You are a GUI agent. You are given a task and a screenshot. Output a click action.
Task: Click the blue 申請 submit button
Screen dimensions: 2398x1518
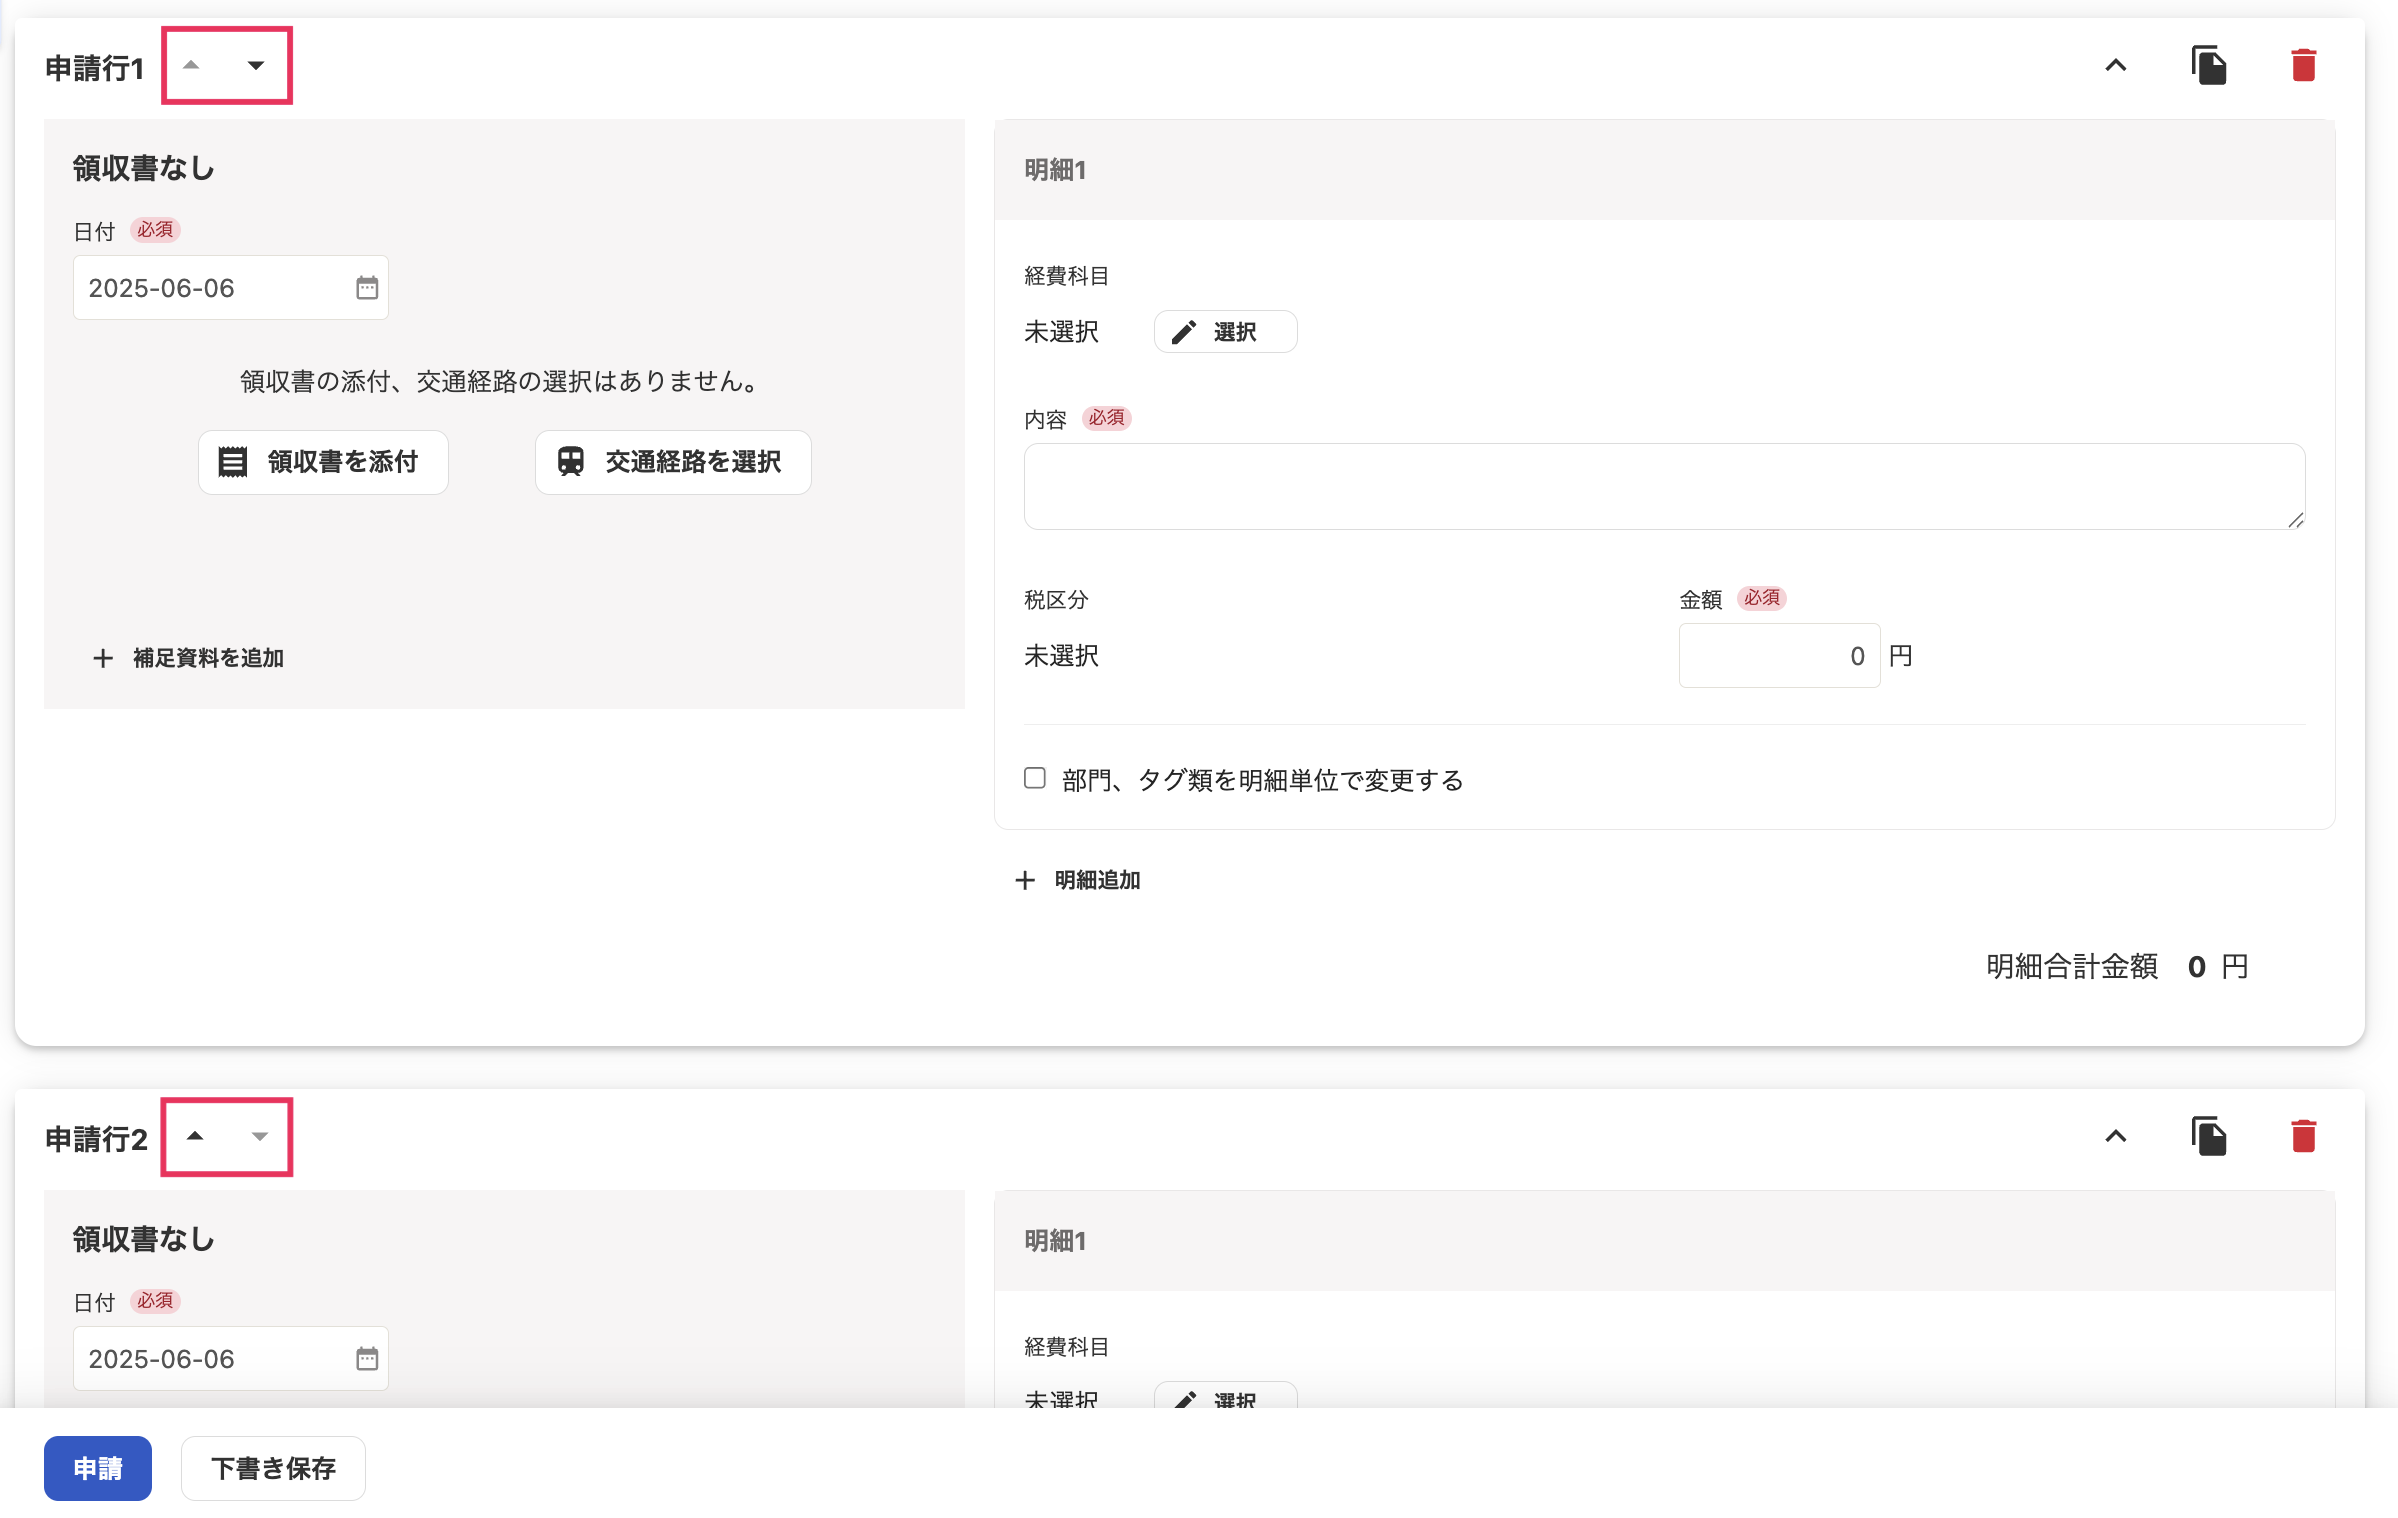click(98, 1468)
